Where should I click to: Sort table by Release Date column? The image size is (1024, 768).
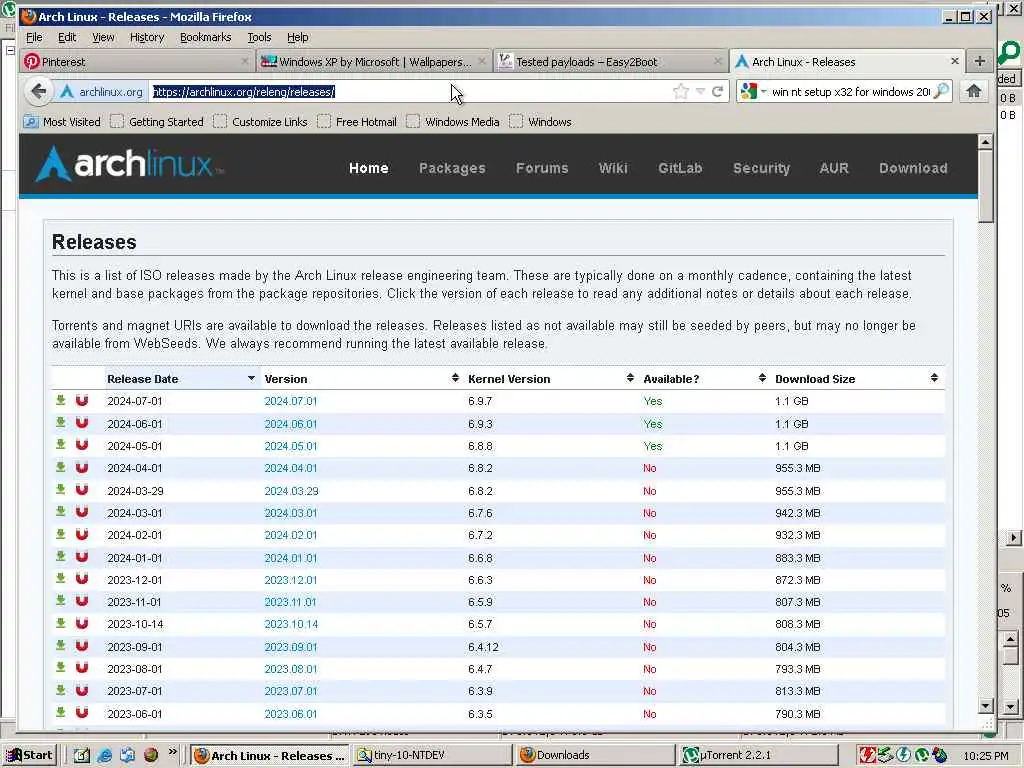click(x=182, y=379)
